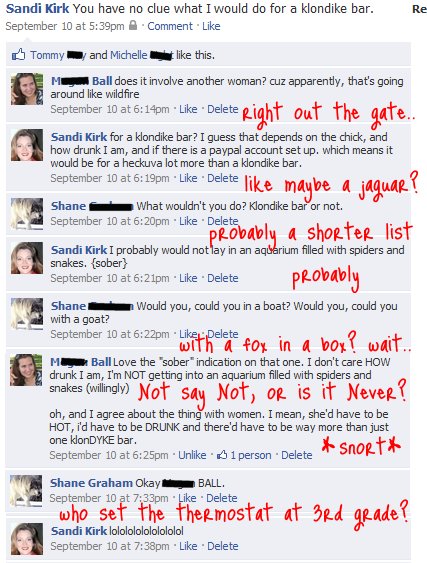Click the privacy lock icon on the post
This screenshot has height=563, width=427.
[133, 25]
